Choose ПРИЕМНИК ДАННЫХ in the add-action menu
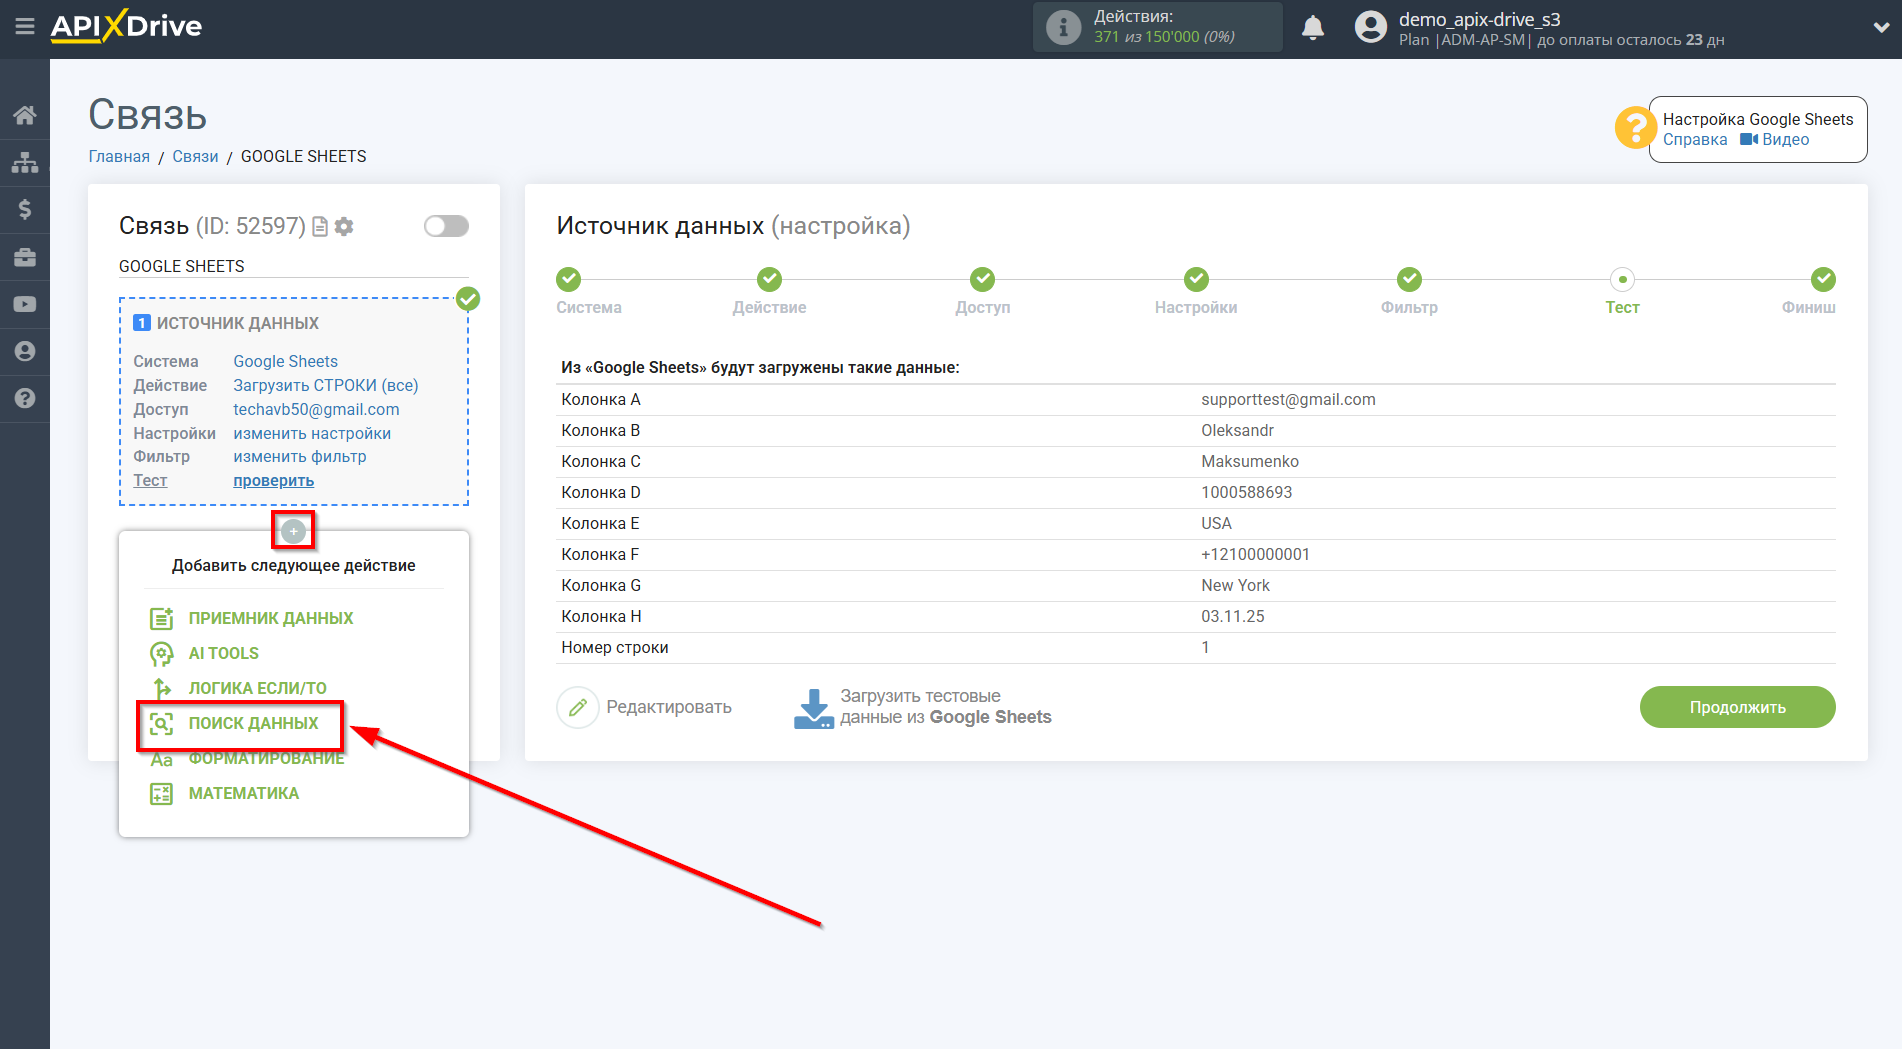The image size is (1902, 1049). tap(270, 618)
